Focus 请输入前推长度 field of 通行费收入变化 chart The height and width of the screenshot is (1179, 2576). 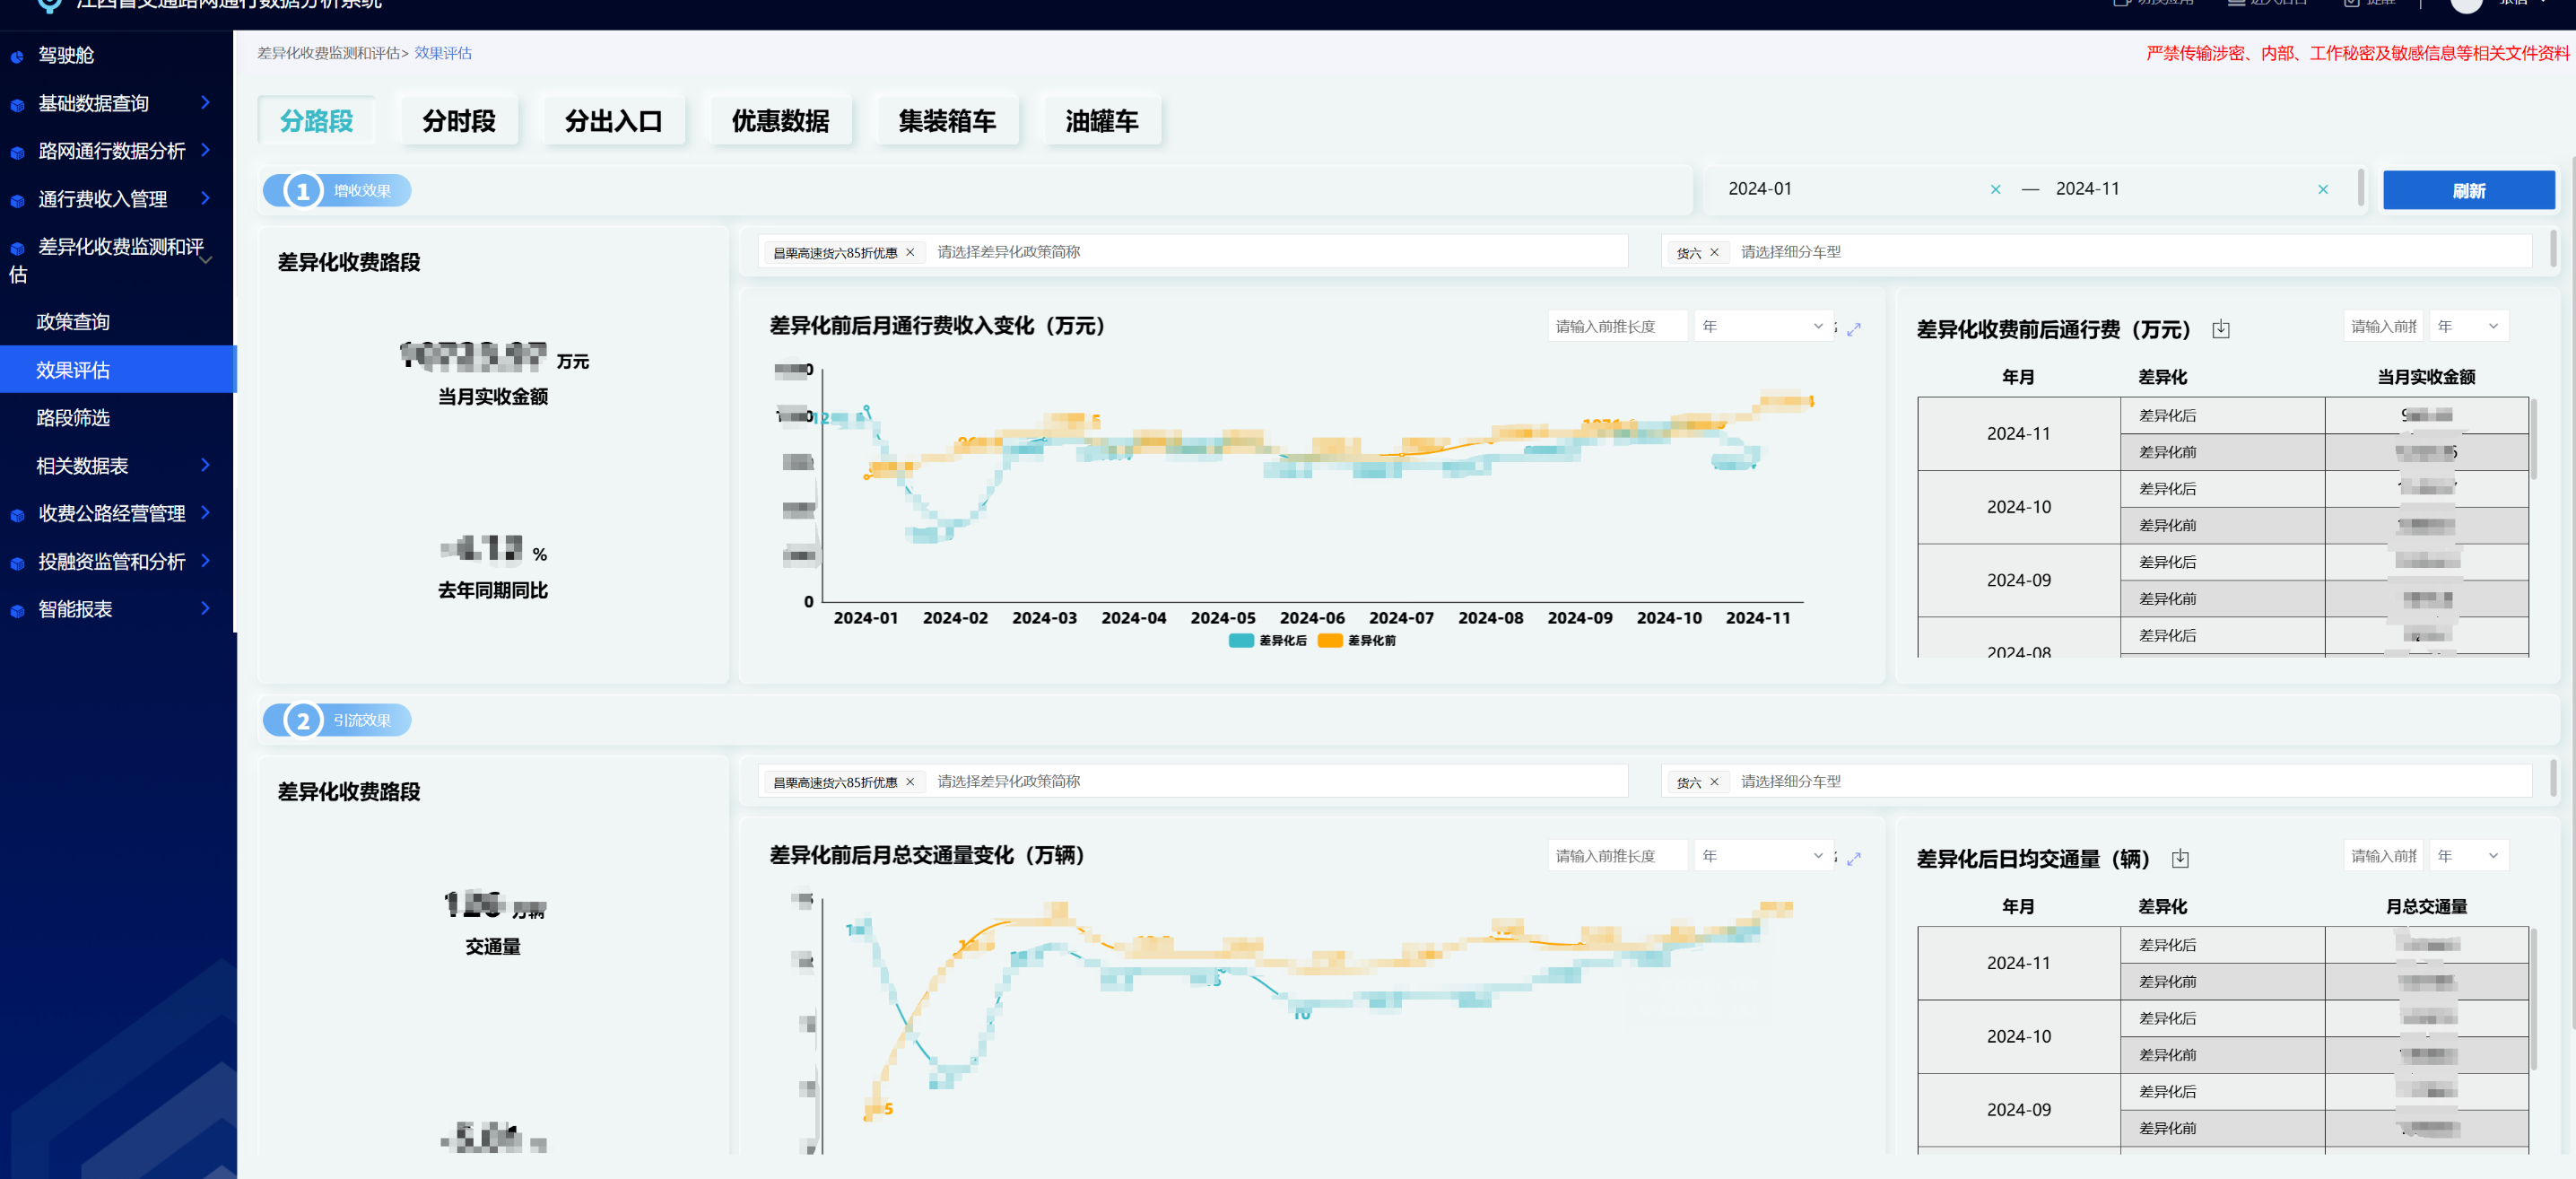click(x=1618, y=326)
